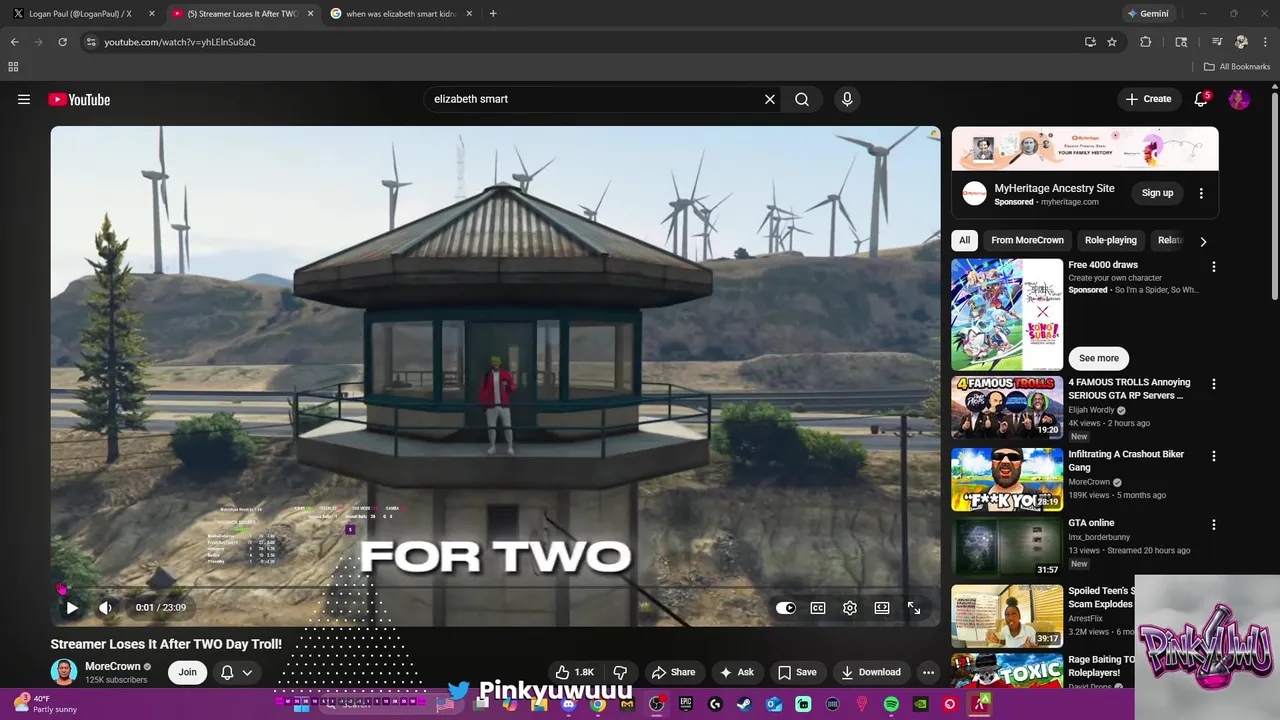Join the MoreCrown channel membership
The image size is (1280, 720).
tap(188, 672)
